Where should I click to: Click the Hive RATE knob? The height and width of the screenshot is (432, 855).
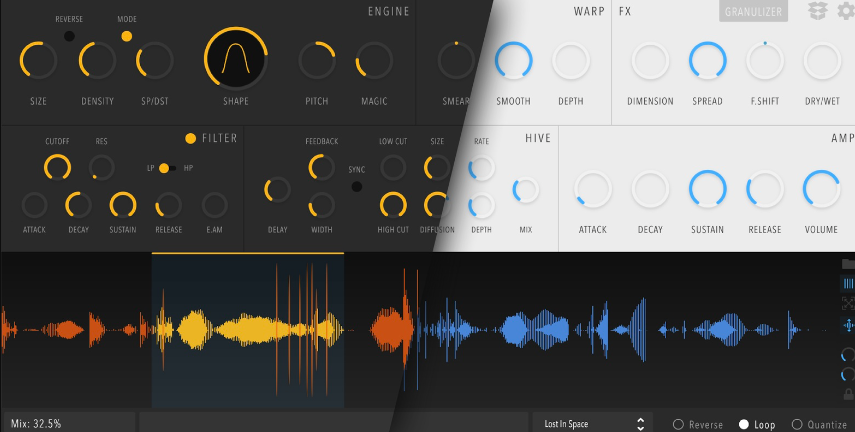(481, 168)
